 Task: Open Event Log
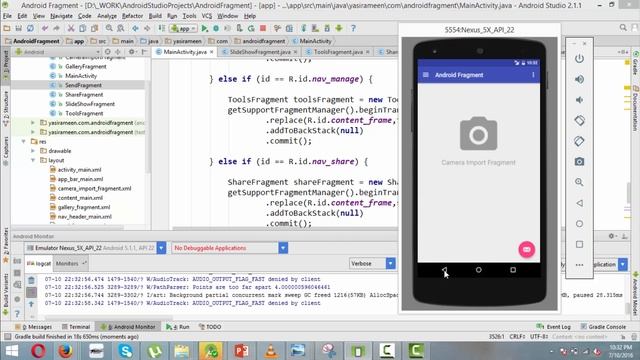pyautogui.click(x=554, y=327)
